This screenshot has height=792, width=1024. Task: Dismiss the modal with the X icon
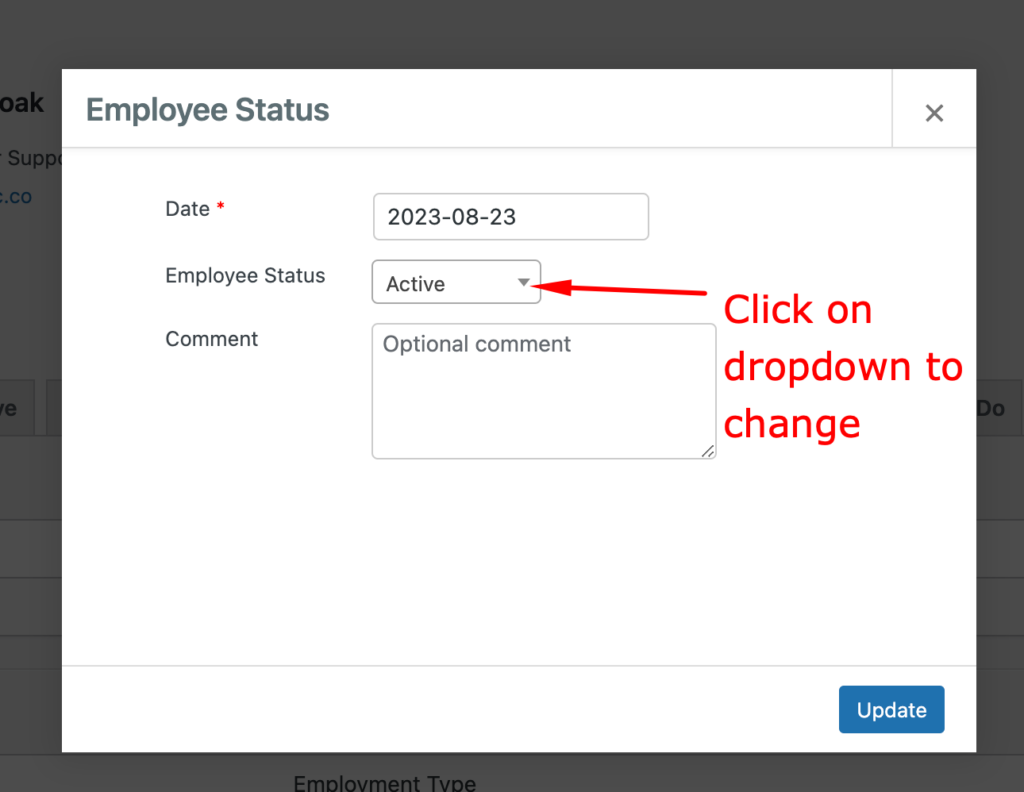pos(933,112)
